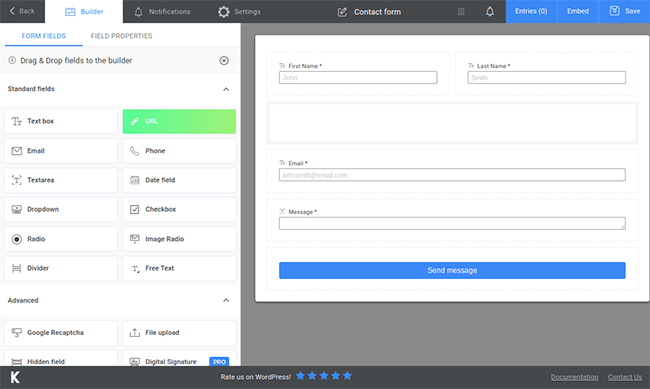Select the Dropdown field

coord(61,209)
